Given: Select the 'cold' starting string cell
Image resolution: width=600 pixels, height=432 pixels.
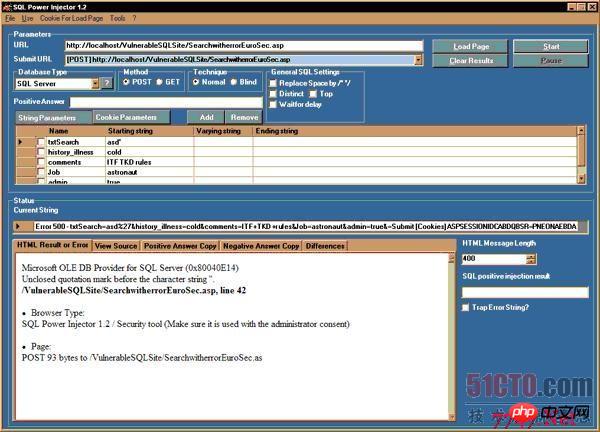Looking at the screenshot, I should click(149, 152).
